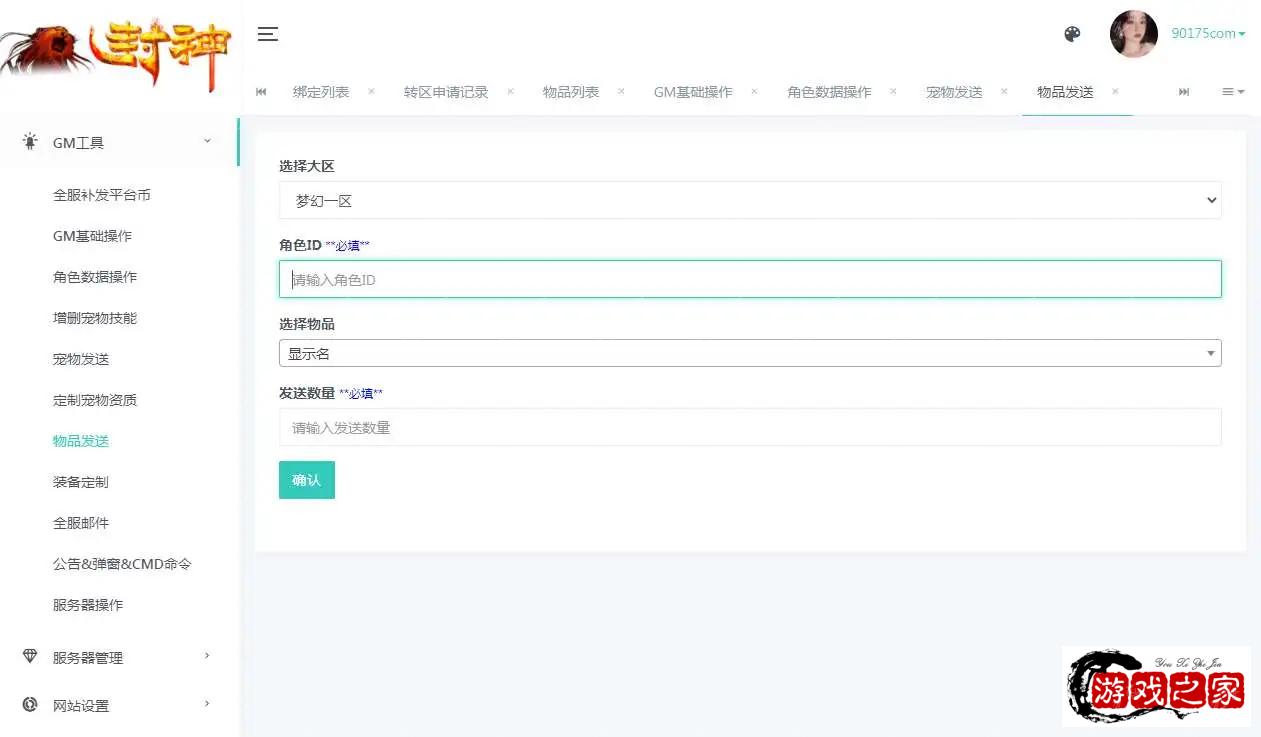Image resolution: width=1261 pixels, height=737 pixels.
Task: Open the theme color palette icon
Action: click(x=1072, y=34)
